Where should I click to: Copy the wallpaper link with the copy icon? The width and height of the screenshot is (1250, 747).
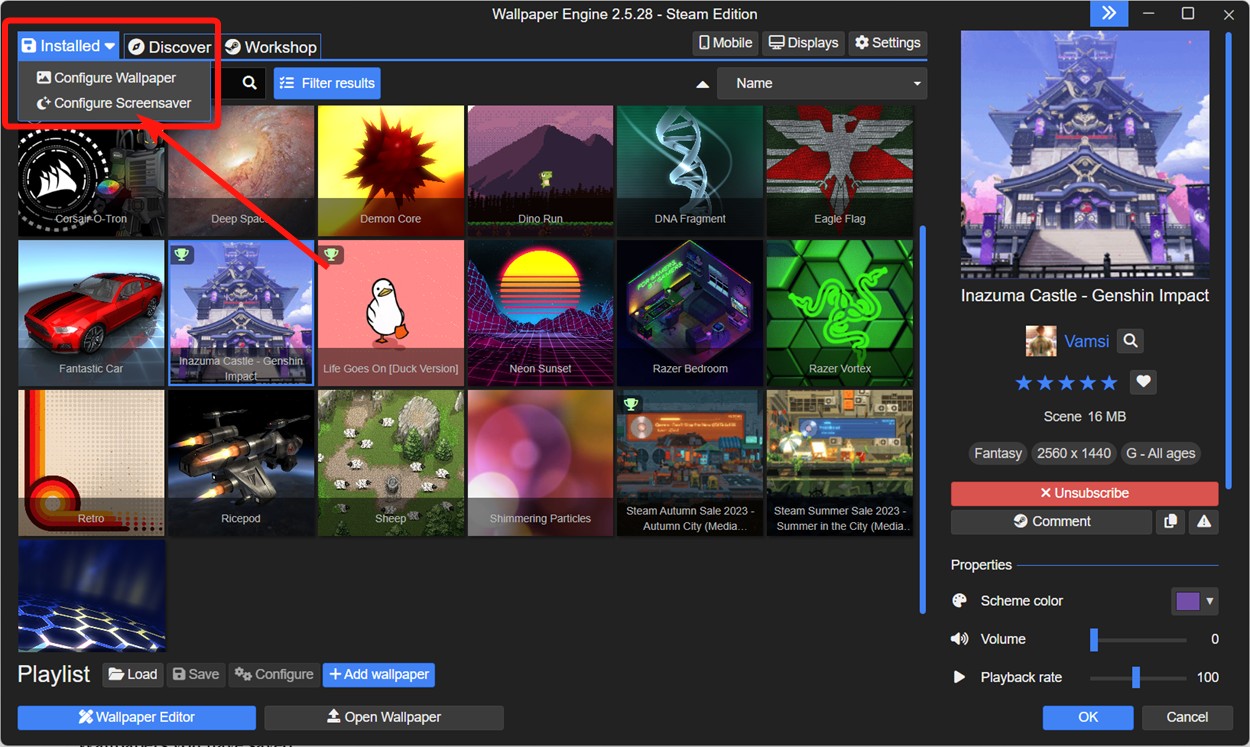pyautogui.click(x=1170, y=521)
